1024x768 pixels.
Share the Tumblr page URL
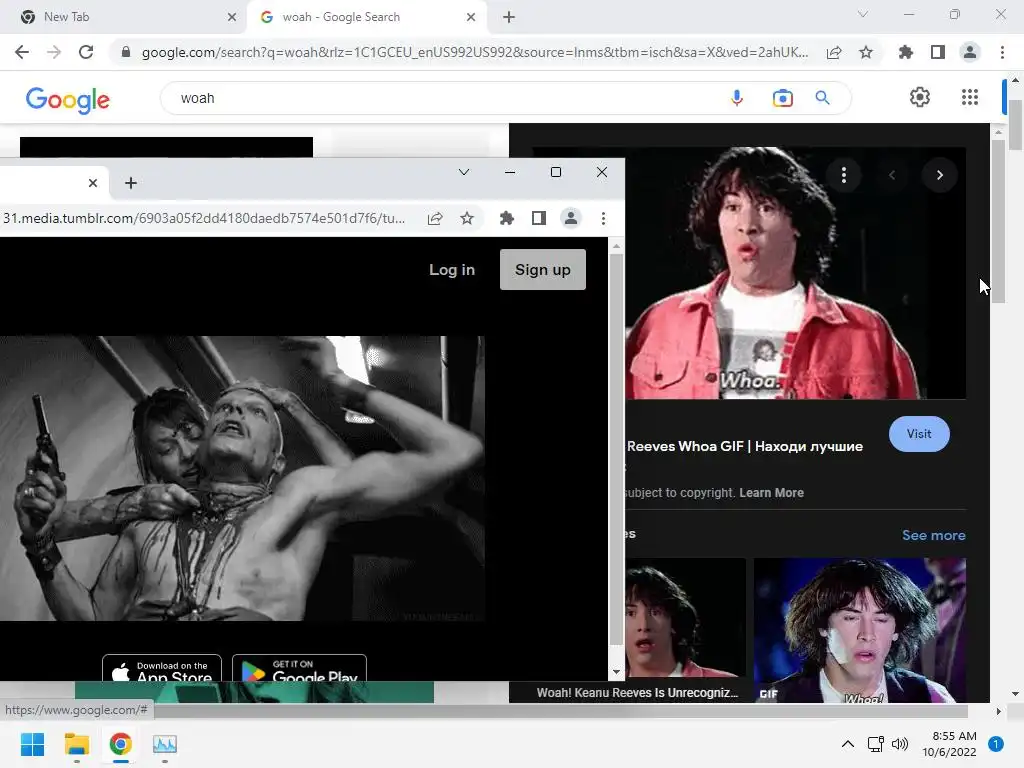pos(435,218)
